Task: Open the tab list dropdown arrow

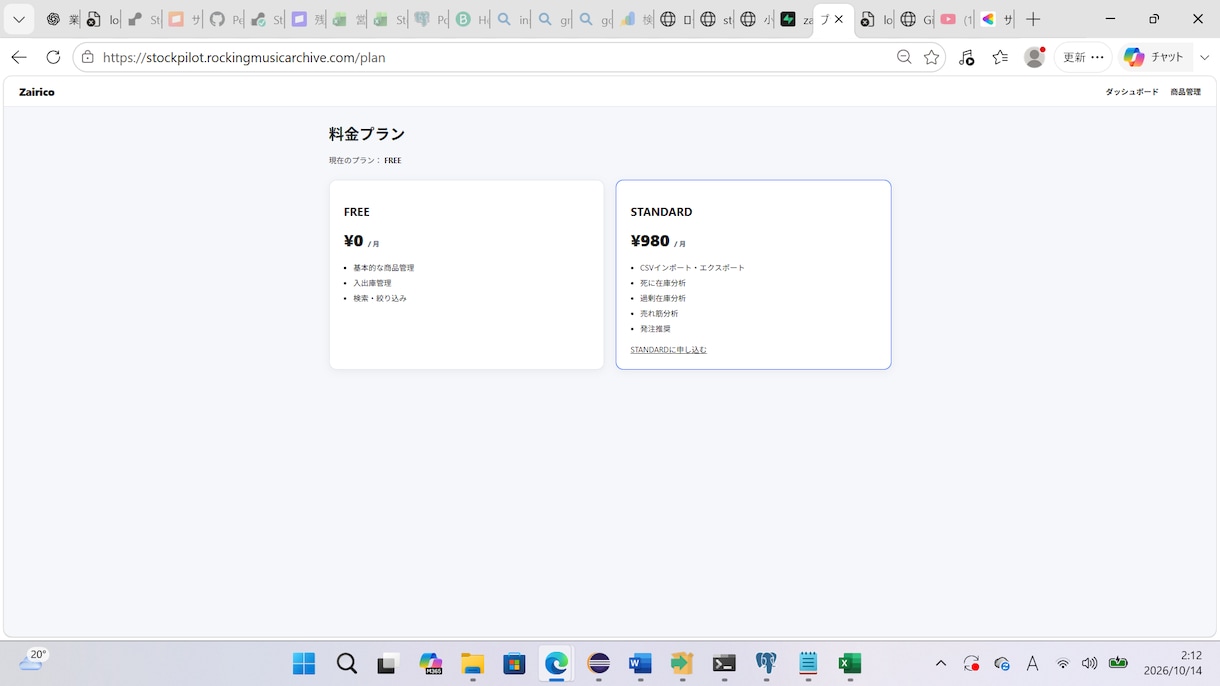Action: 18,19
